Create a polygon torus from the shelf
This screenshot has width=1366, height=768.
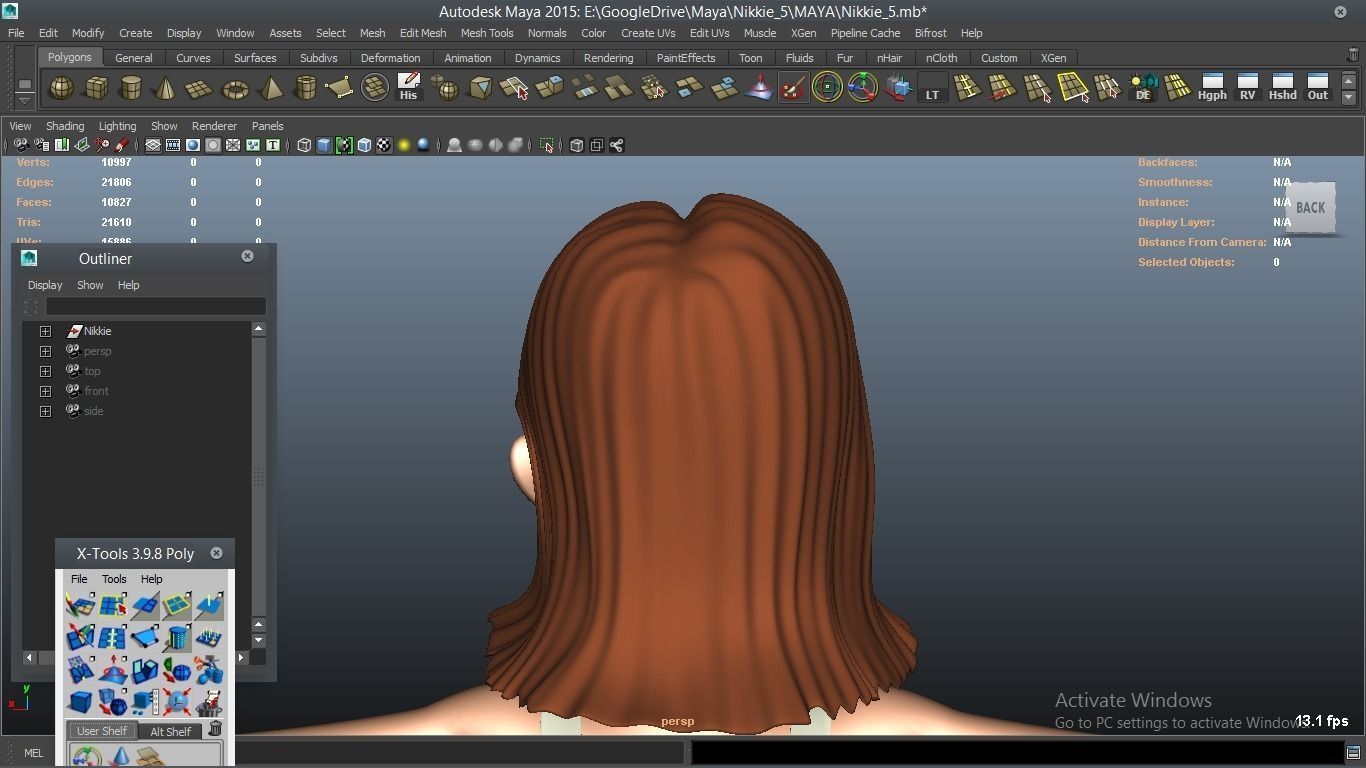pyautogui.click(x=235, y=89)
